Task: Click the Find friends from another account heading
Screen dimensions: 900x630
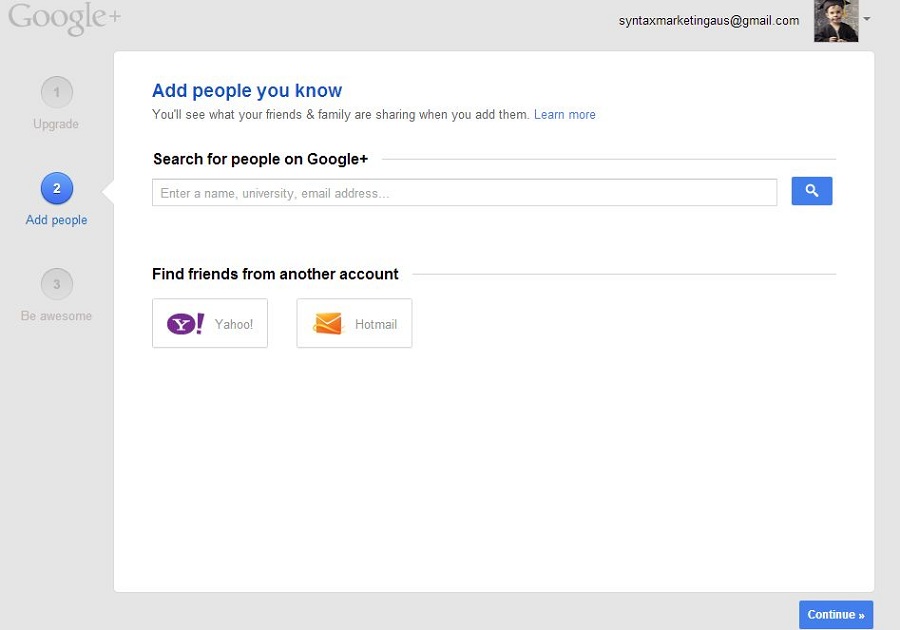Action: [275, 274]
